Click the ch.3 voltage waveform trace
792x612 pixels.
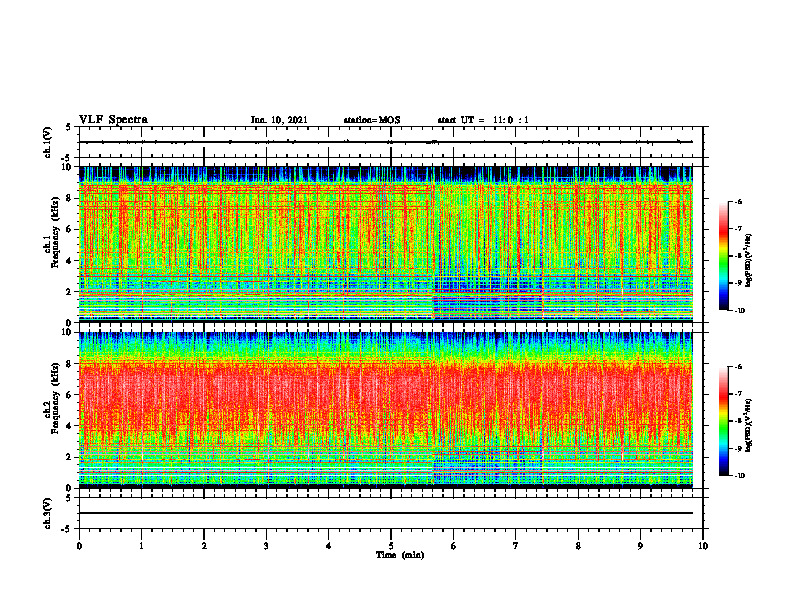tap(386, 513)
